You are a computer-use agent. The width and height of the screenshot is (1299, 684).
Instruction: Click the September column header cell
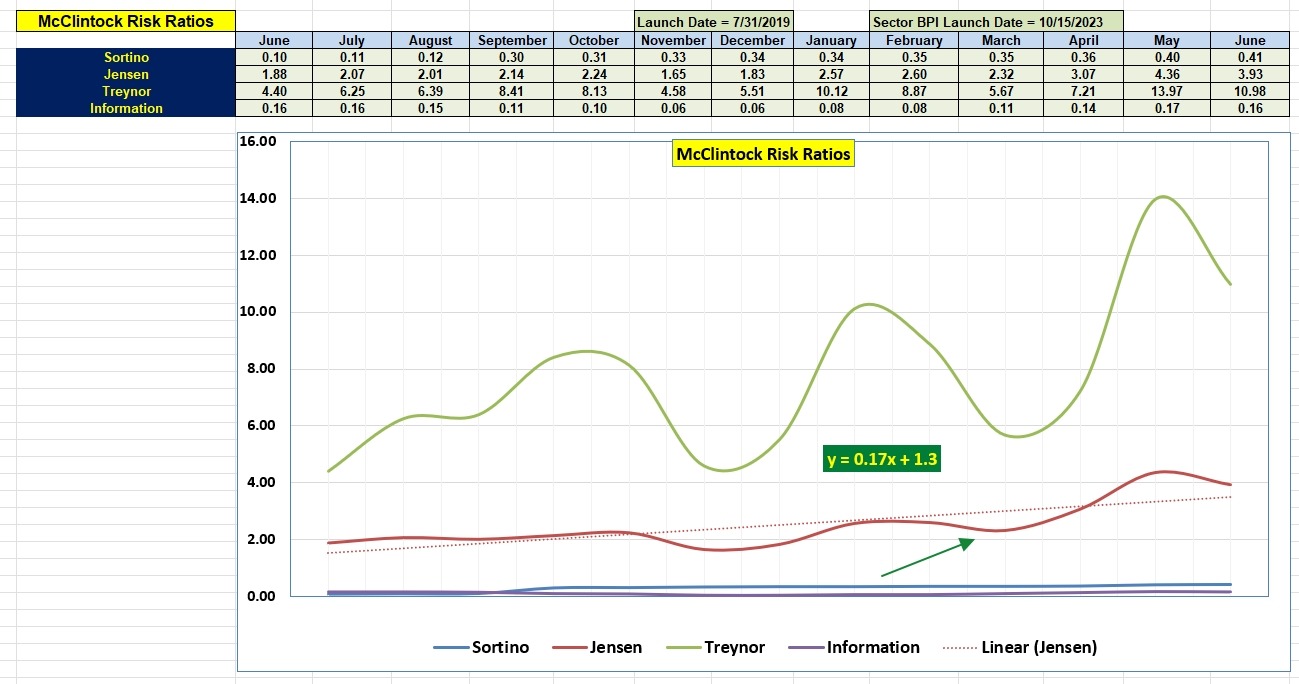(512, 41)
